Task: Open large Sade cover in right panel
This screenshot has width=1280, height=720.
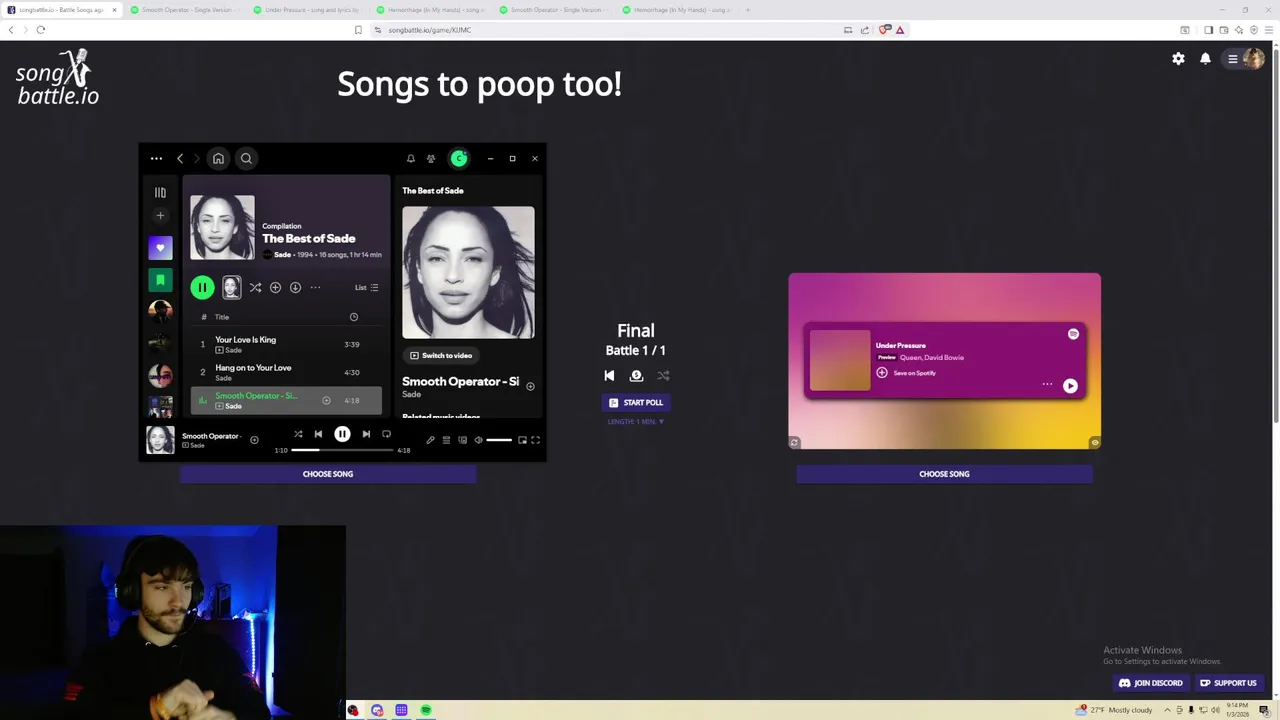Action: click(468, 272)
